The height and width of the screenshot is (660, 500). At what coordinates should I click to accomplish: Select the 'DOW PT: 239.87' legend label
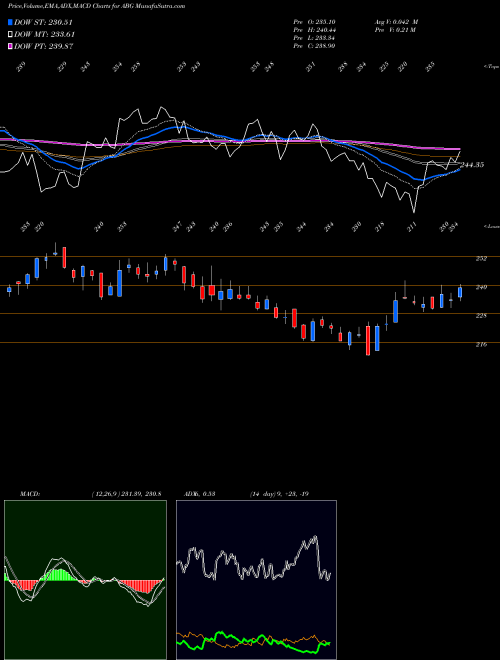(44, 46)
